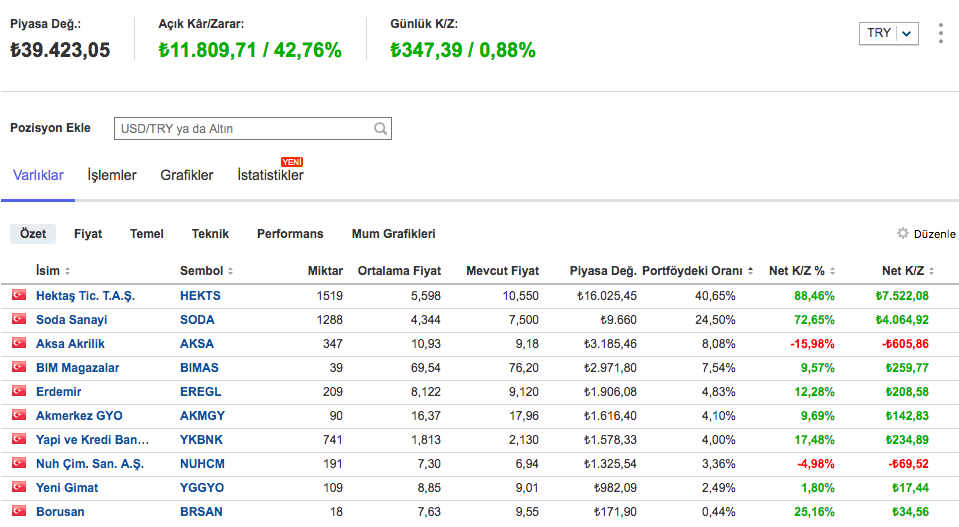Open the Grafikler tab
959x527 pixels.
pos(187,175)
